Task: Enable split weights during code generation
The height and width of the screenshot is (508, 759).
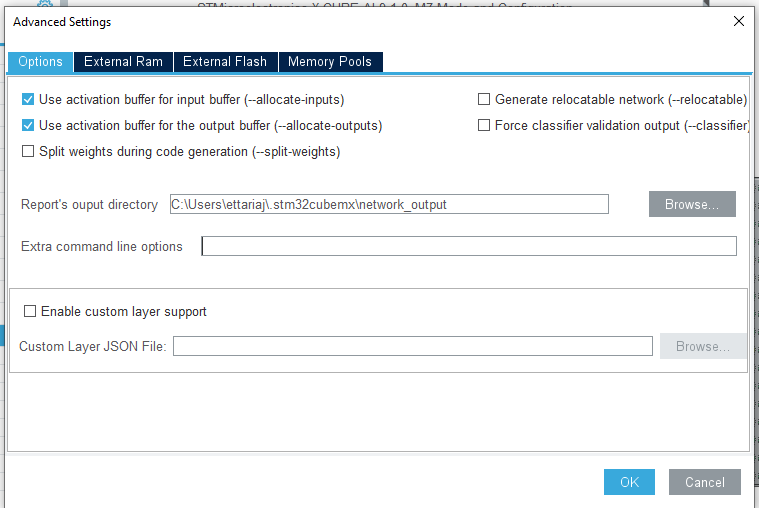Action: pos(28,152)
